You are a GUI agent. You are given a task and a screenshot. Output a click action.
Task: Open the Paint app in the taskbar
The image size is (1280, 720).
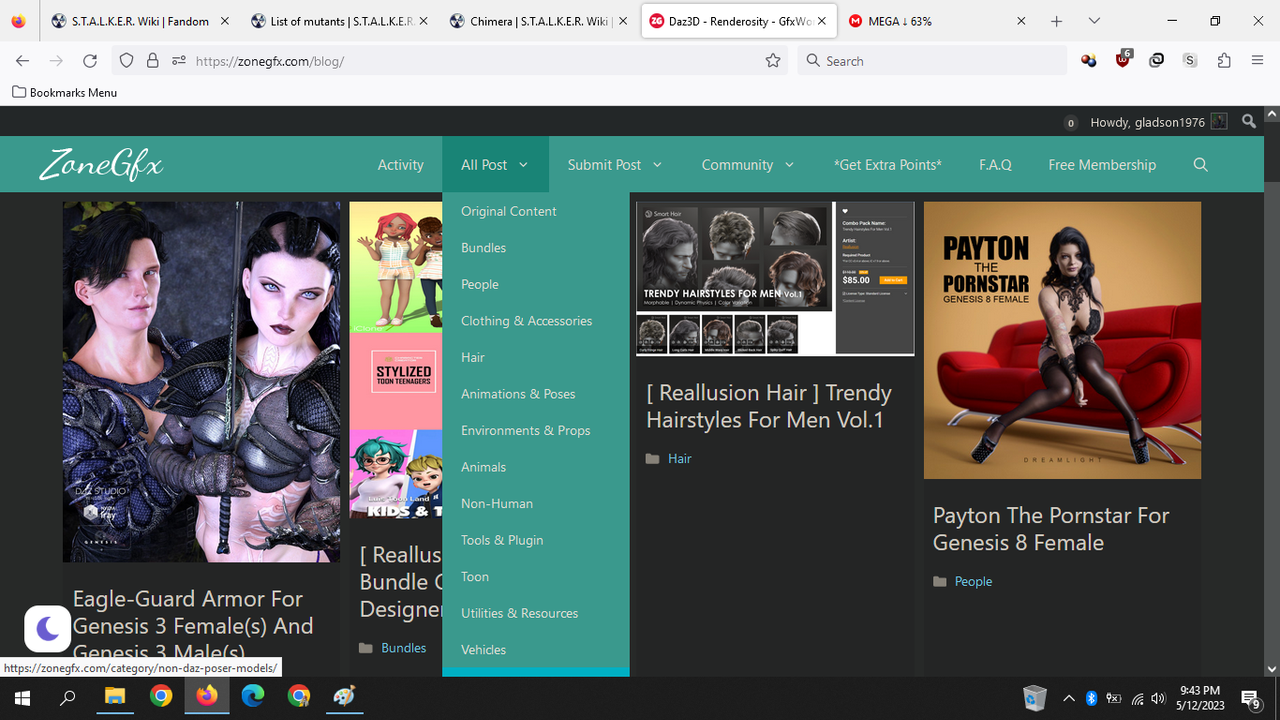[345, 696]
